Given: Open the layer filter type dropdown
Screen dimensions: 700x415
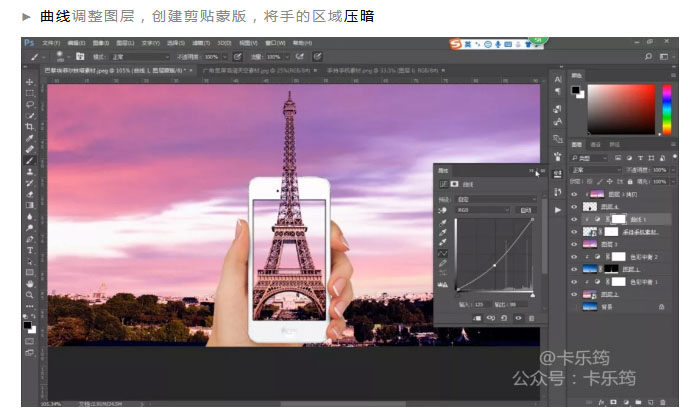Looking at the screenshot, I should click(x=589, y=158).
